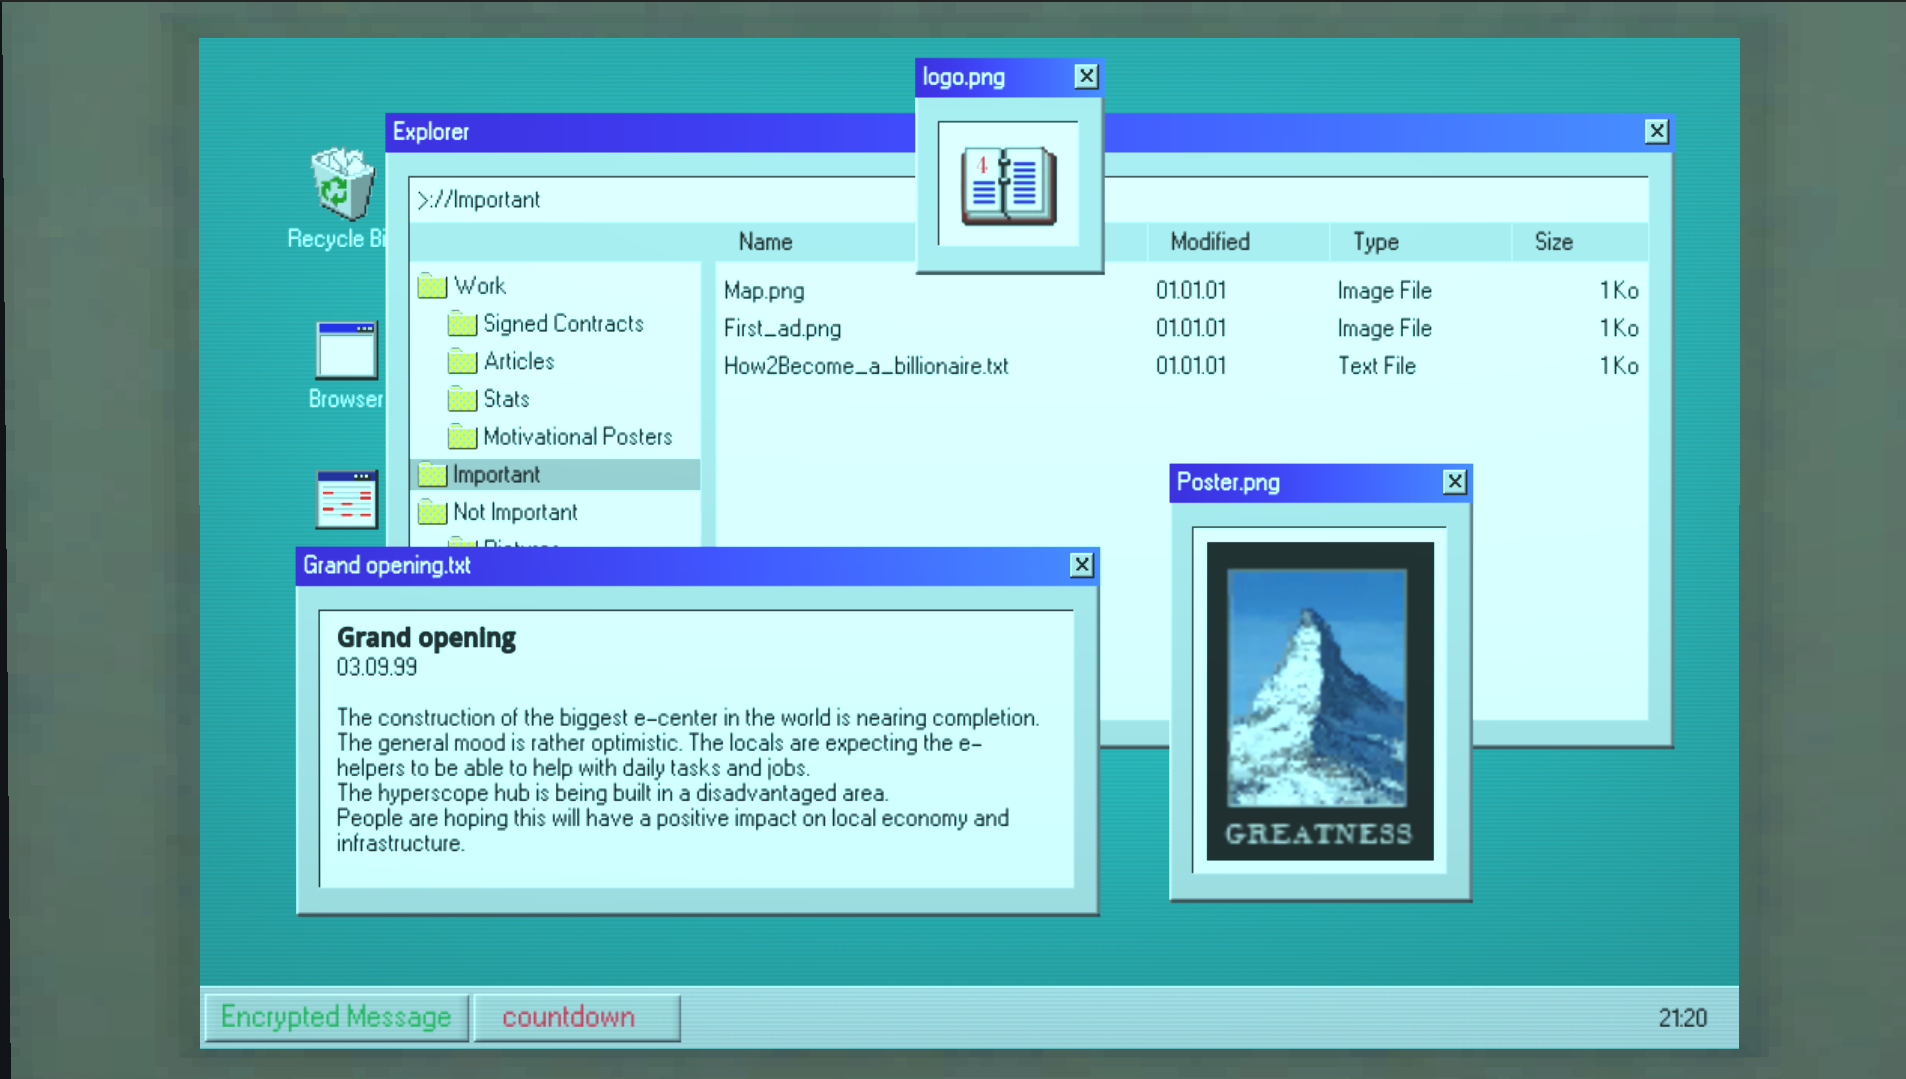
Task: Open the Articles folder label
Action: 519,361
